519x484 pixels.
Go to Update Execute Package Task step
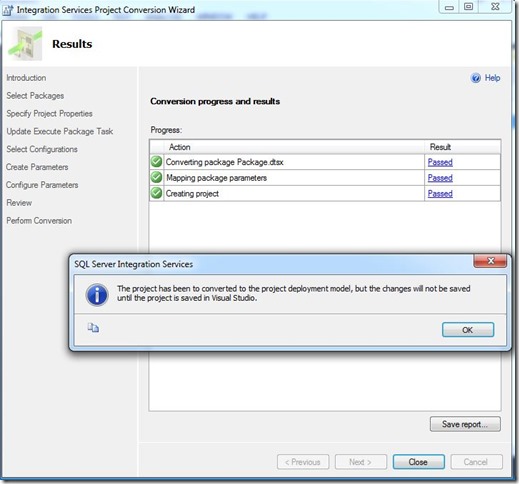(x=60, y=131)
